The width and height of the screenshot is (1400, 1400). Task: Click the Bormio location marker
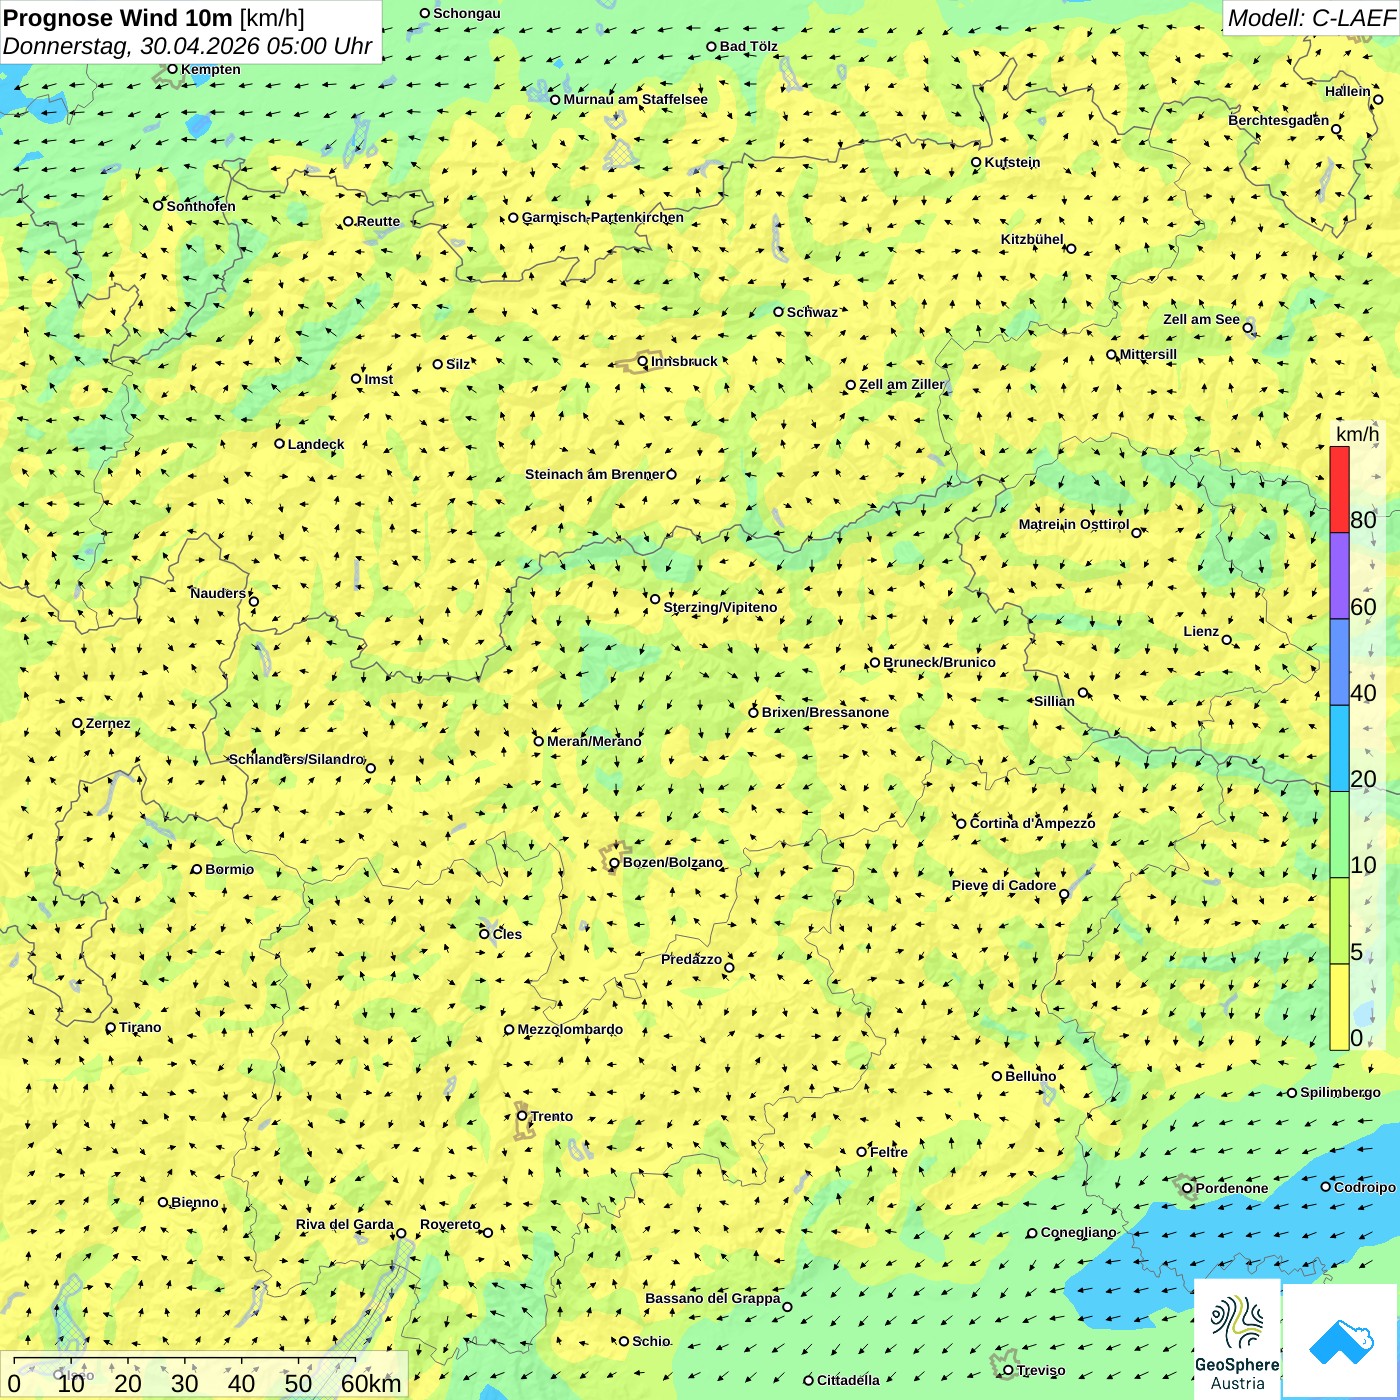point(197,869)
